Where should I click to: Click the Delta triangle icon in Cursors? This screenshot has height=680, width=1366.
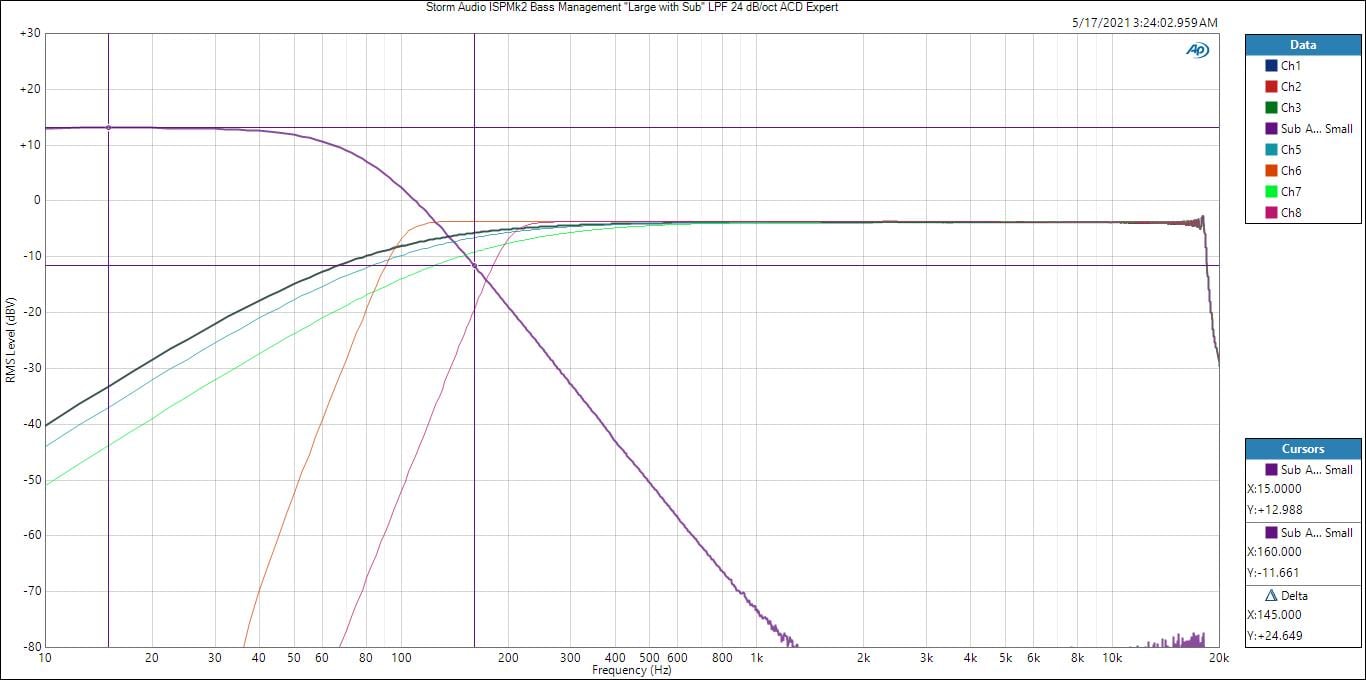[x=1271, y=595]
